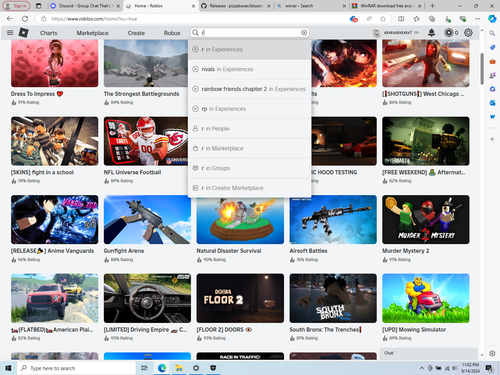
Task: Open Murder Mystery 2 game title
Action: [406, 251]
